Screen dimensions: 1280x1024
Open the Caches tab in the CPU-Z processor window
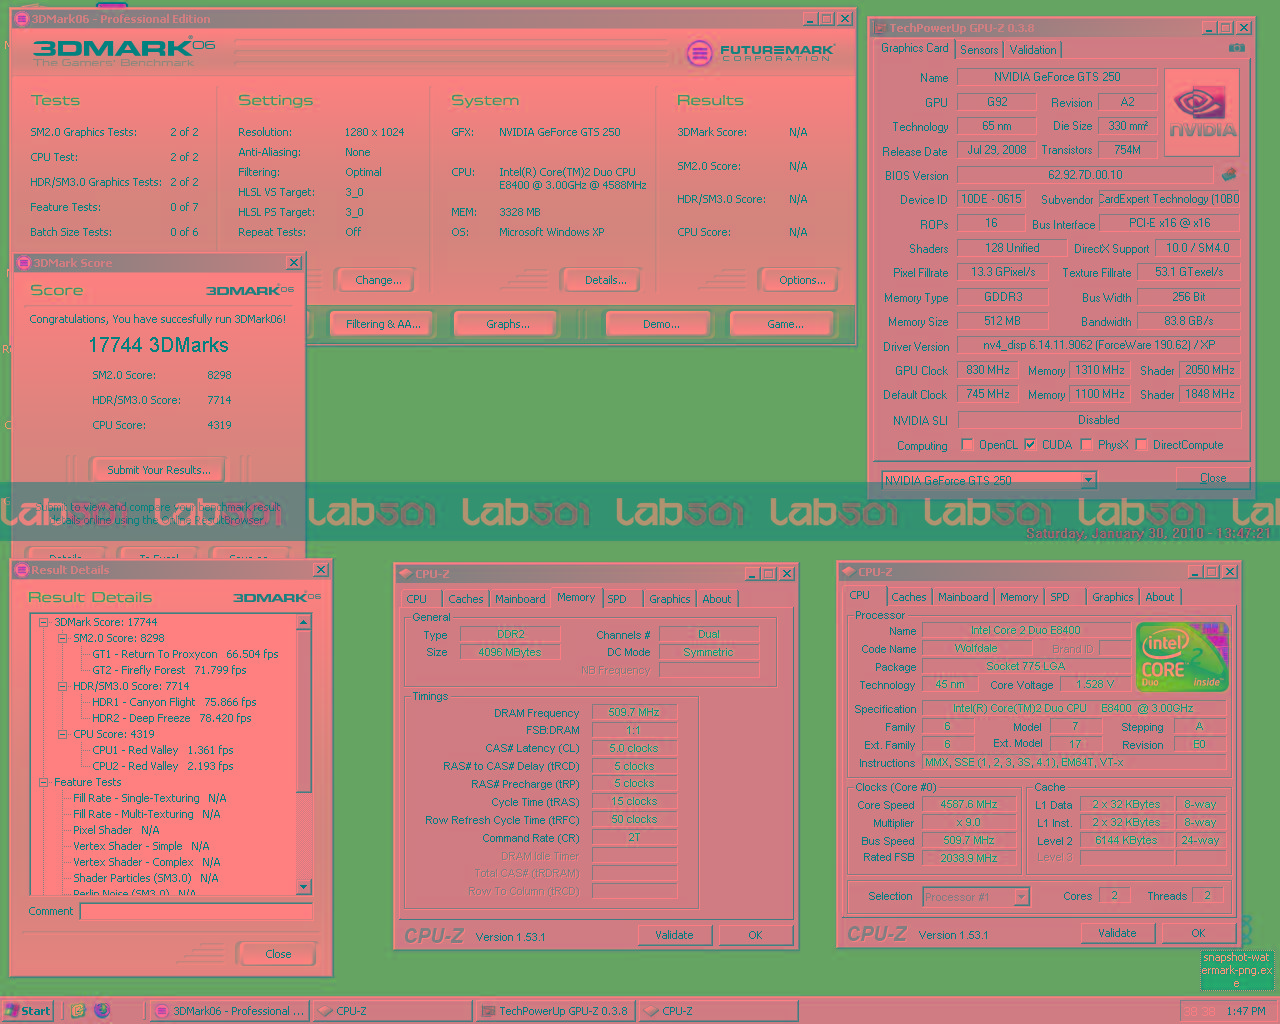[x=909, y=597]
